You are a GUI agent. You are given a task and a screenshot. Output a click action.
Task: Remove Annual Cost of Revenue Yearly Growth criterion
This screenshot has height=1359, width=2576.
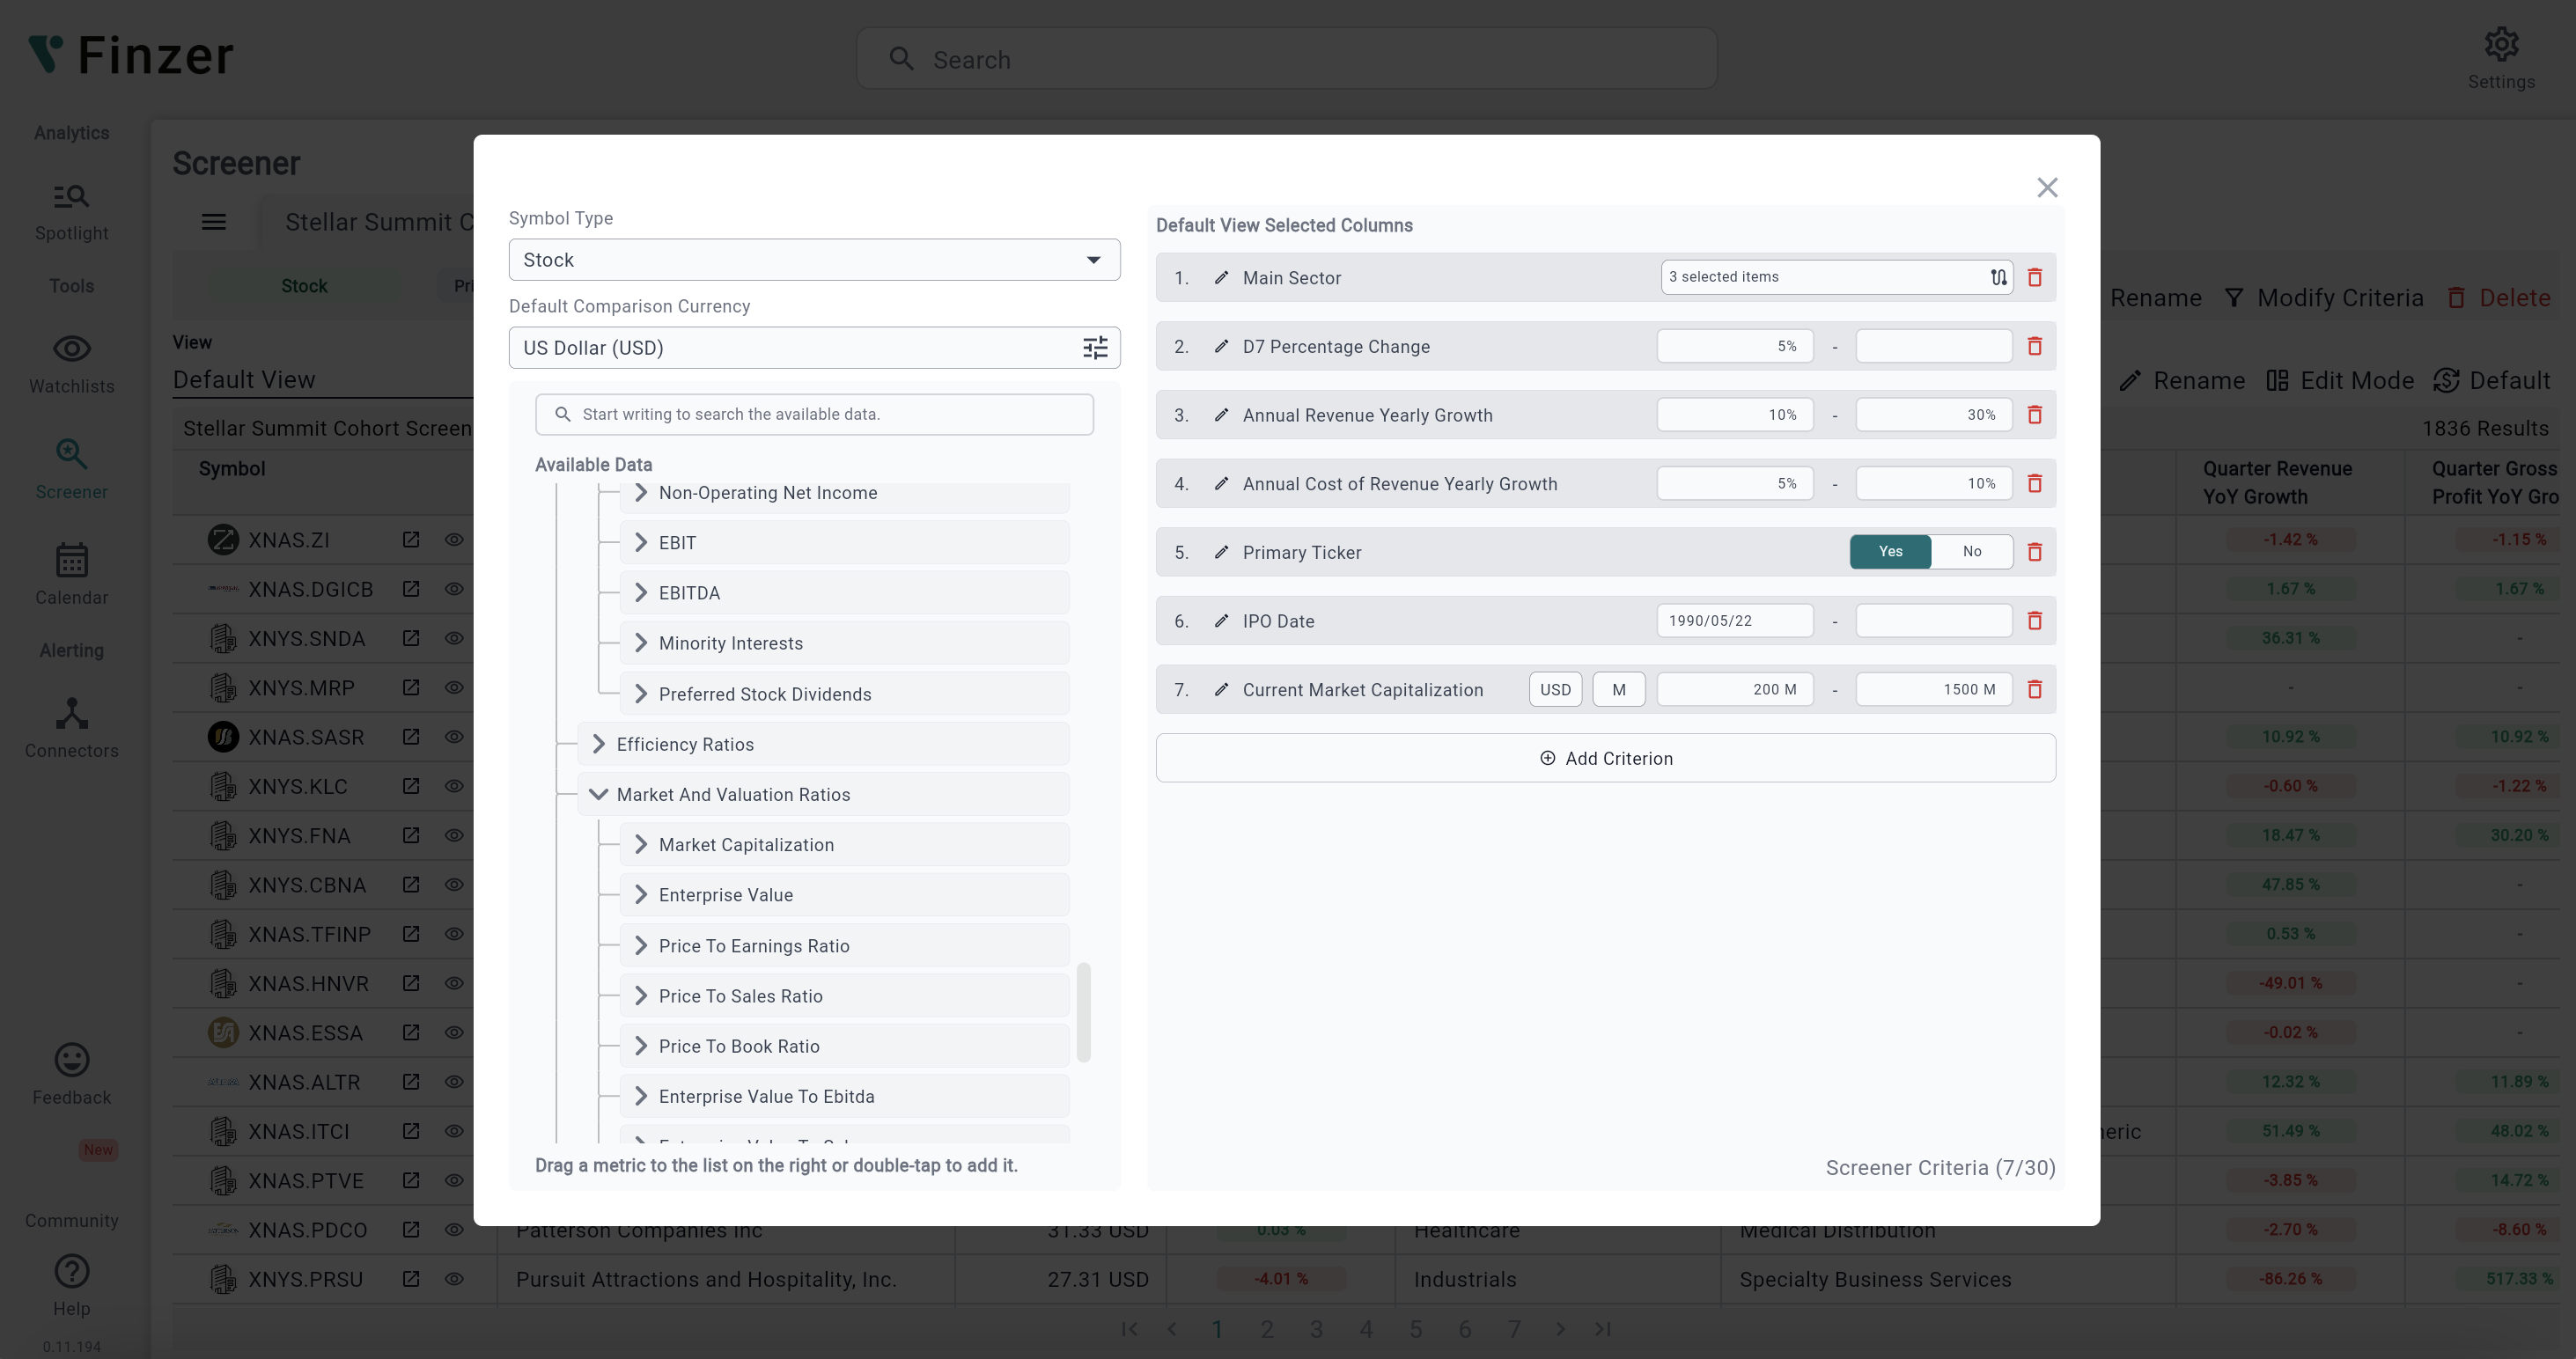point(2034,484)
